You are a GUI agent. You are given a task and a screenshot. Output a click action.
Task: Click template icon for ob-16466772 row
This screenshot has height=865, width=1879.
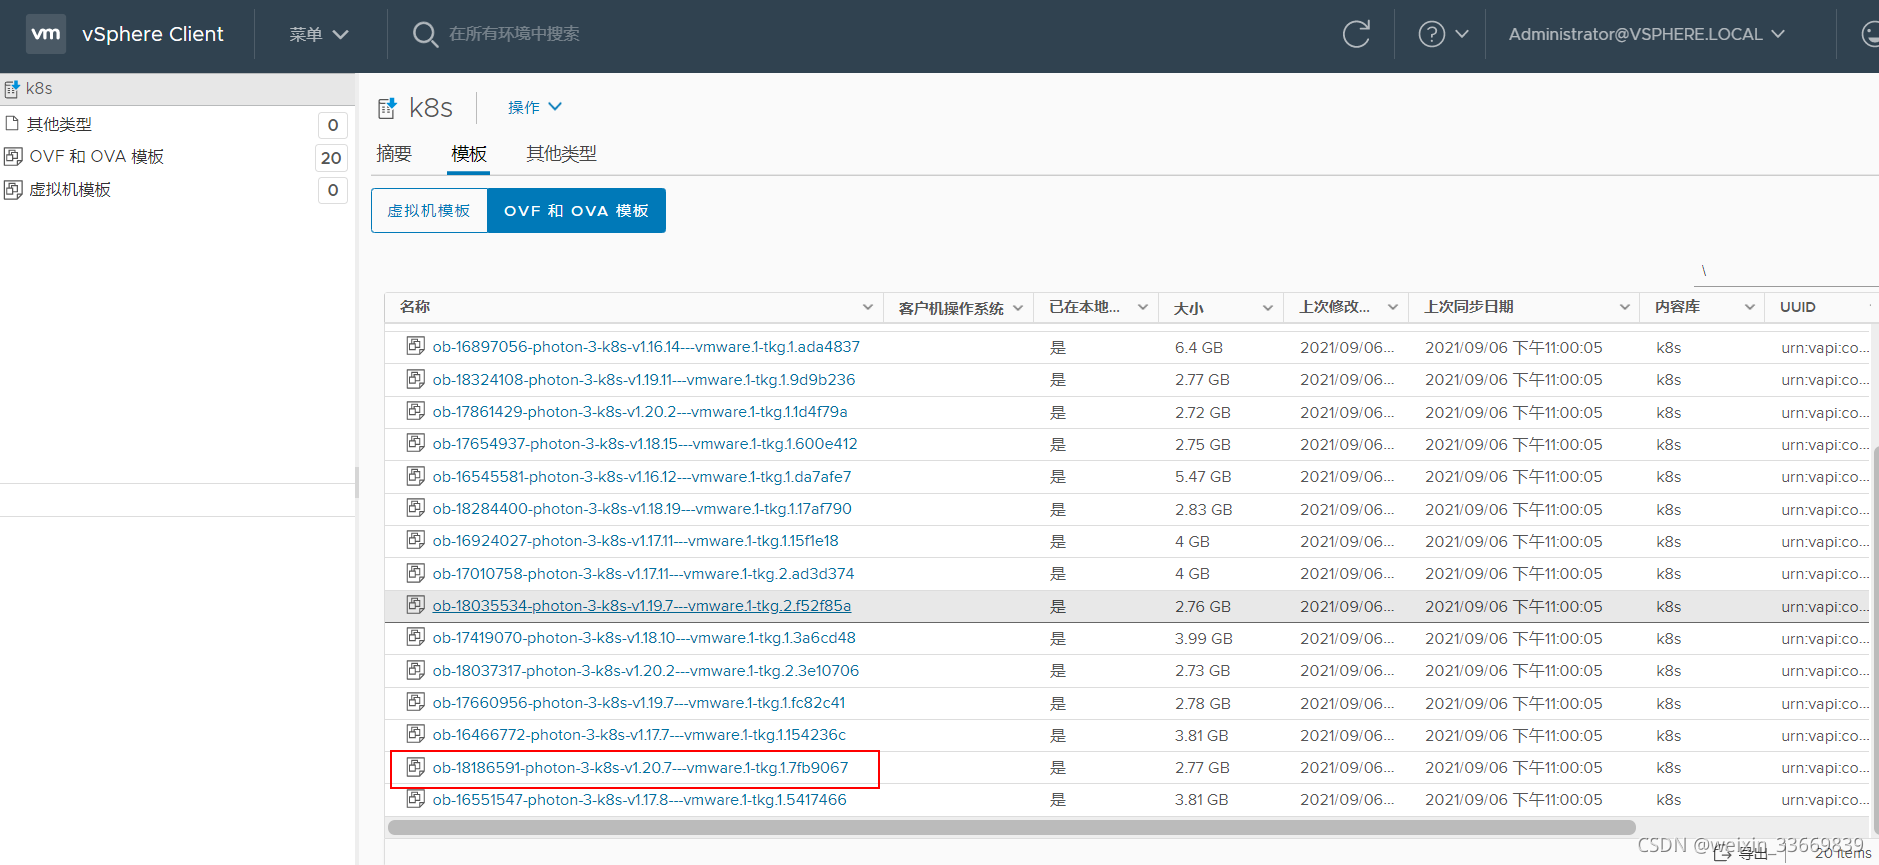tap(415, 734)
